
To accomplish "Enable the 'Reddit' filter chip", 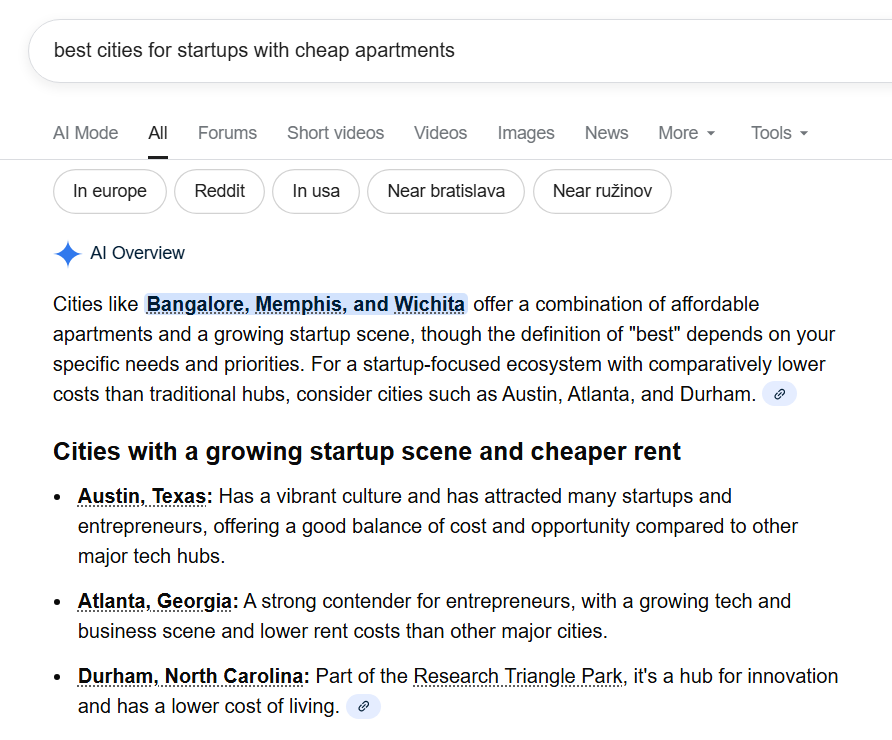I will click(x=219, y=191).
